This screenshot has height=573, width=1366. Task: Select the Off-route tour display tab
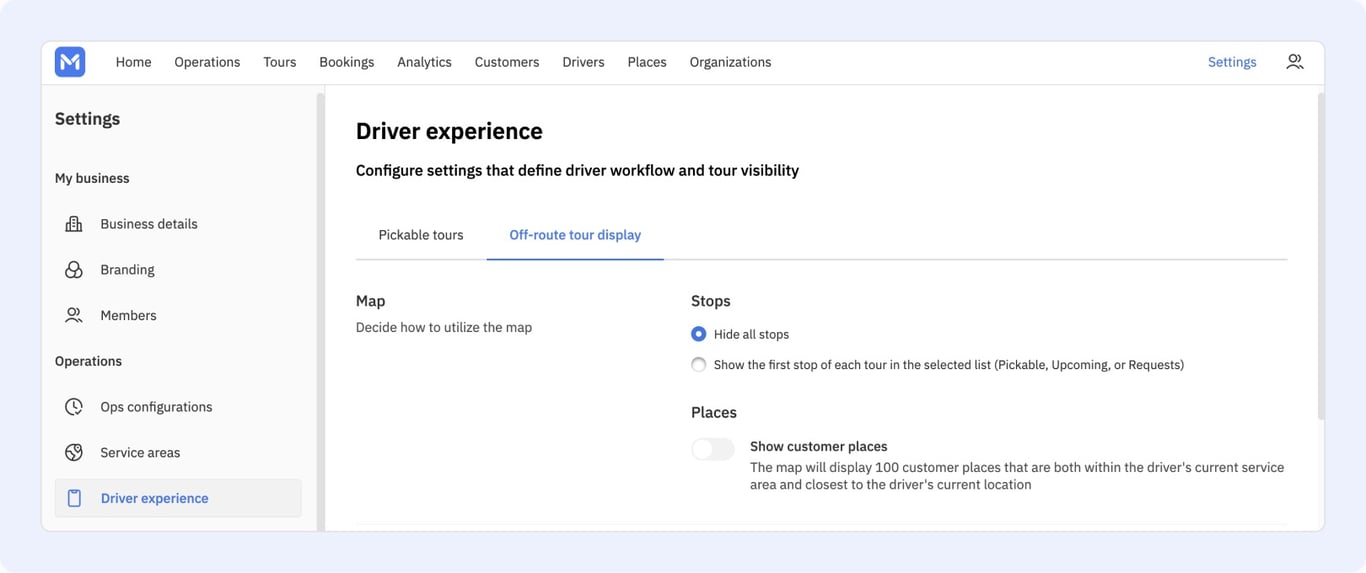(575, 235)
